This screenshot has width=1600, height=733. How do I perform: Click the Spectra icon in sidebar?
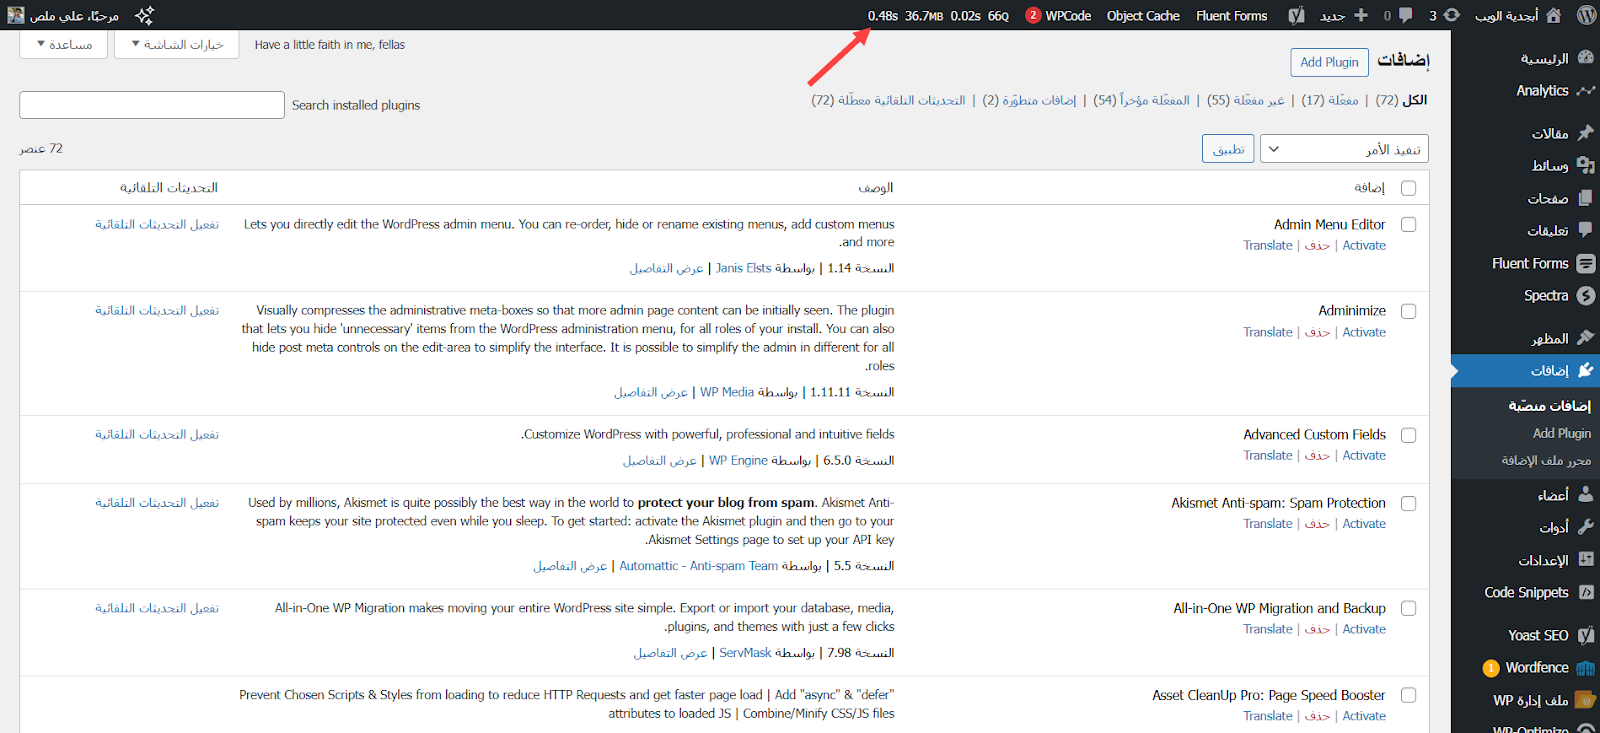tap(1585, 296)
